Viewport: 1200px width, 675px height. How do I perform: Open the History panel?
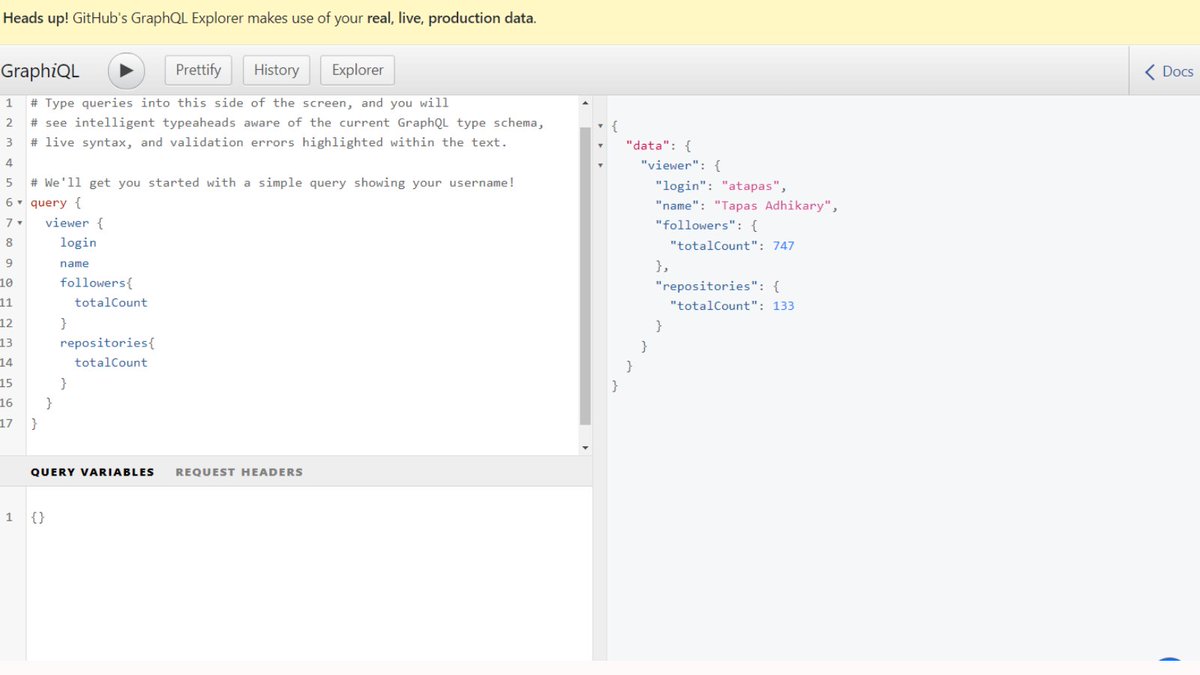pos(276,70)
